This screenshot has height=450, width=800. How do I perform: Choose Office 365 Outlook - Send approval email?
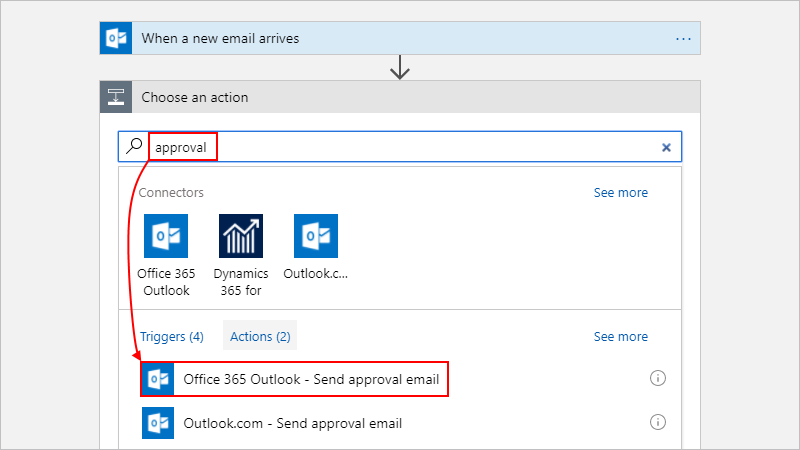[x=294, y=379]
